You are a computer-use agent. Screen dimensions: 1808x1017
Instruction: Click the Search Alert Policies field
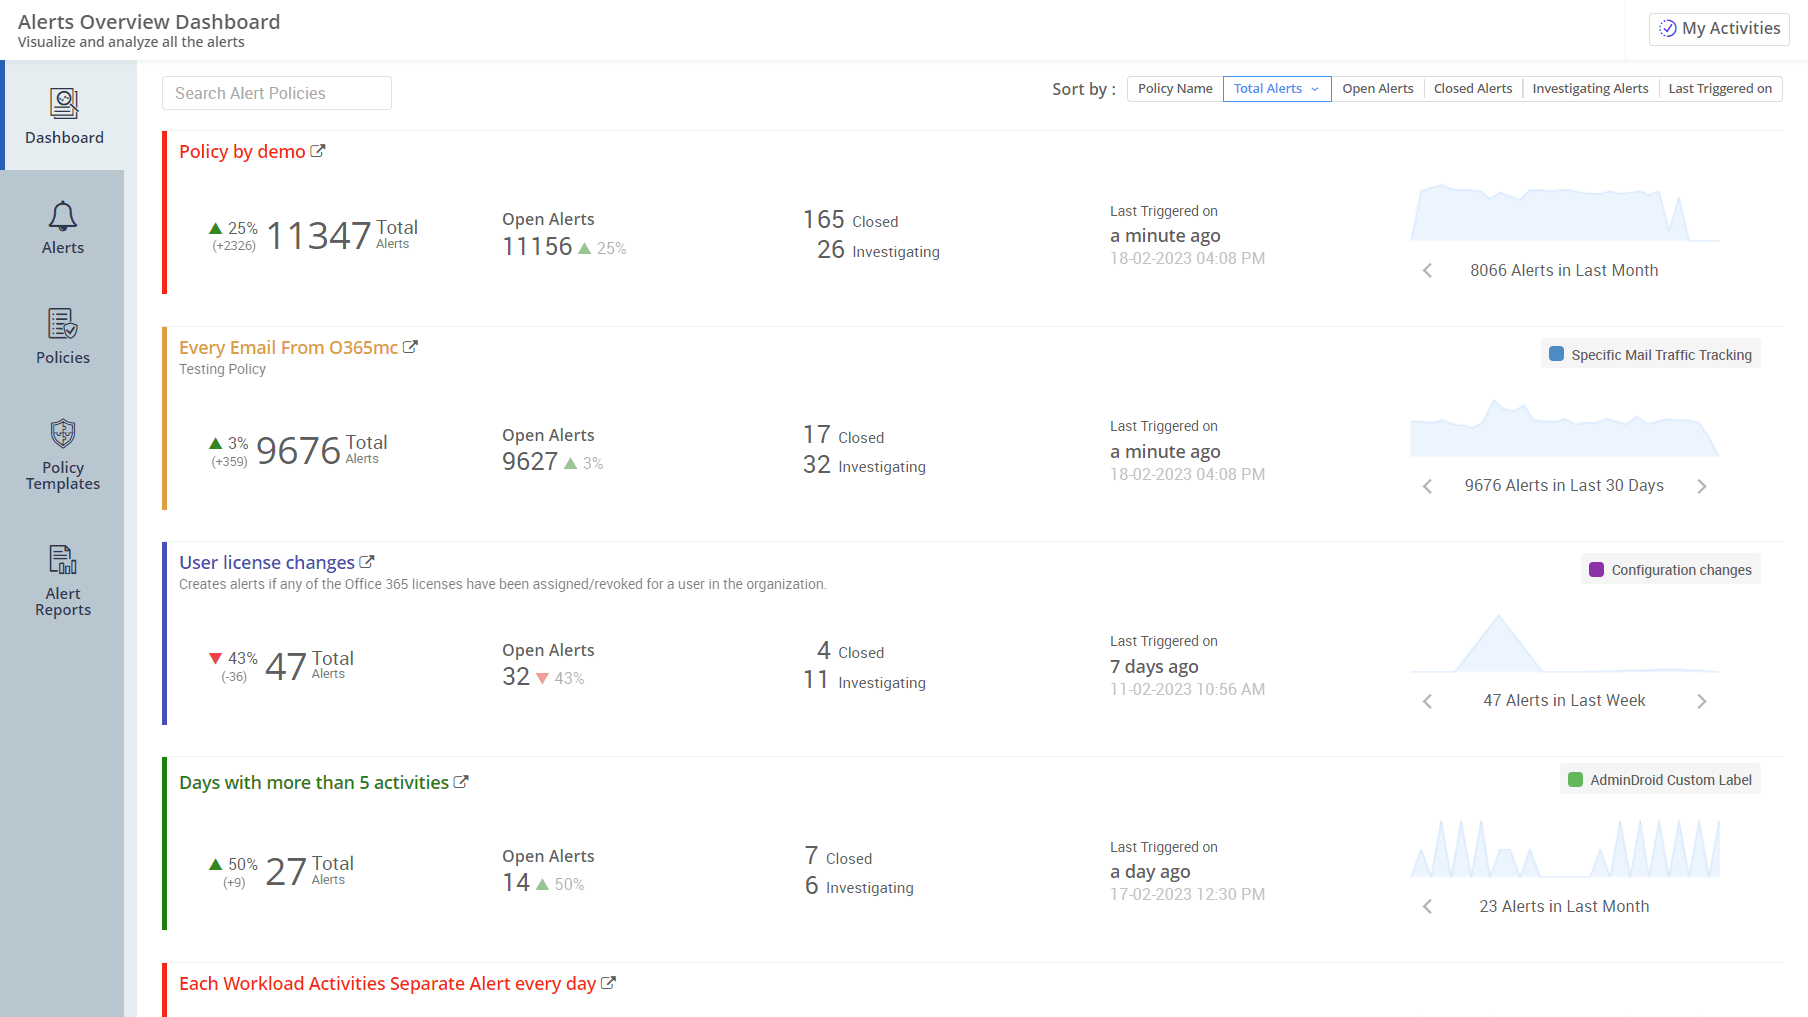tap(276, 93)
